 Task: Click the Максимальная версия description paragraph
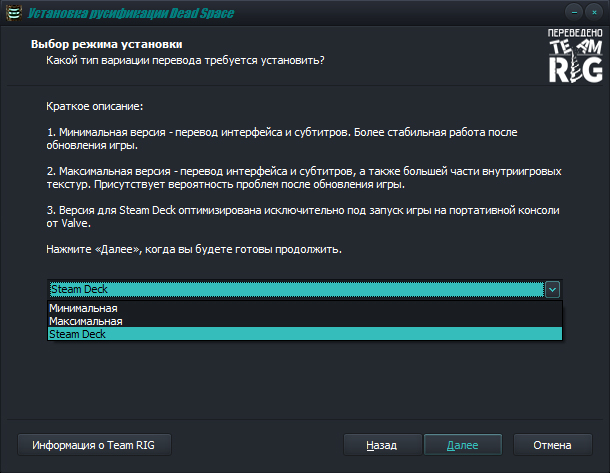[296, 179]
